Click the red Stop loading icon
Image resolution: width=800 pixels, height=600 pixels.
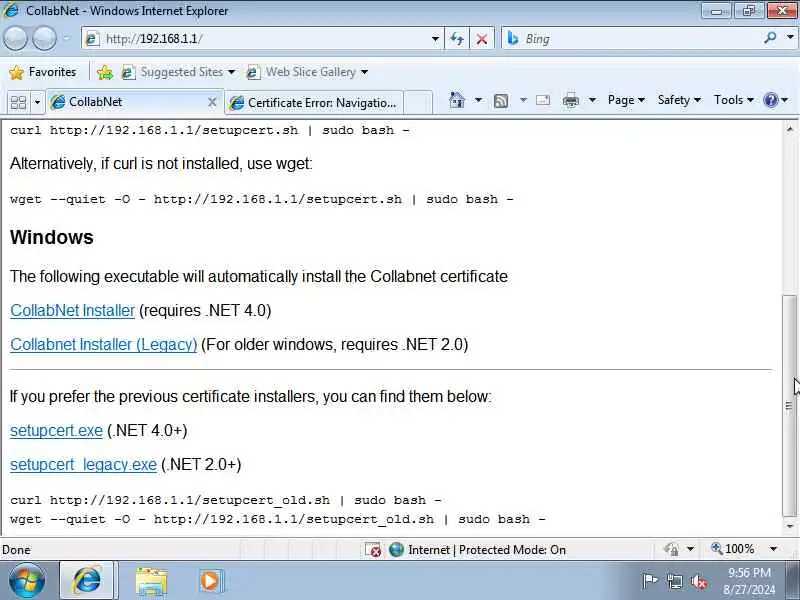pyautogui.click(x=481, y=39)
